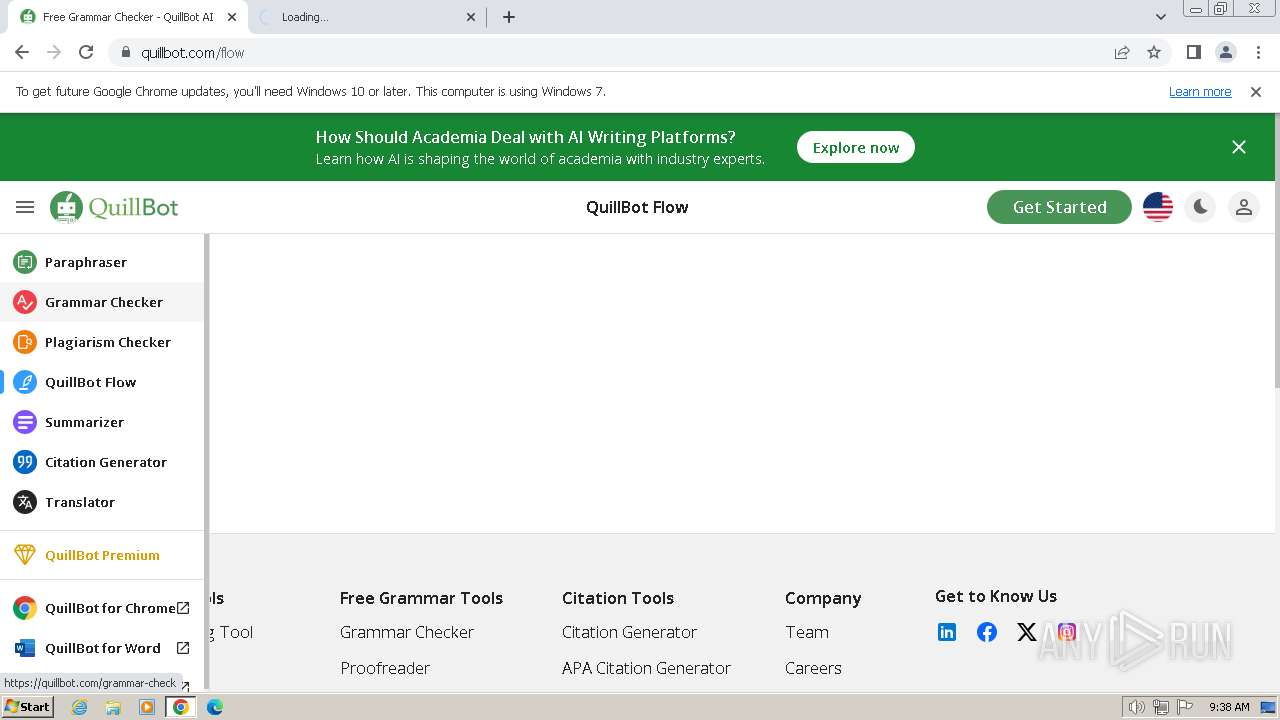Open the US flag language dropdown
The height and width of the screenshot is (720, 1280).
coord(1158,207)
